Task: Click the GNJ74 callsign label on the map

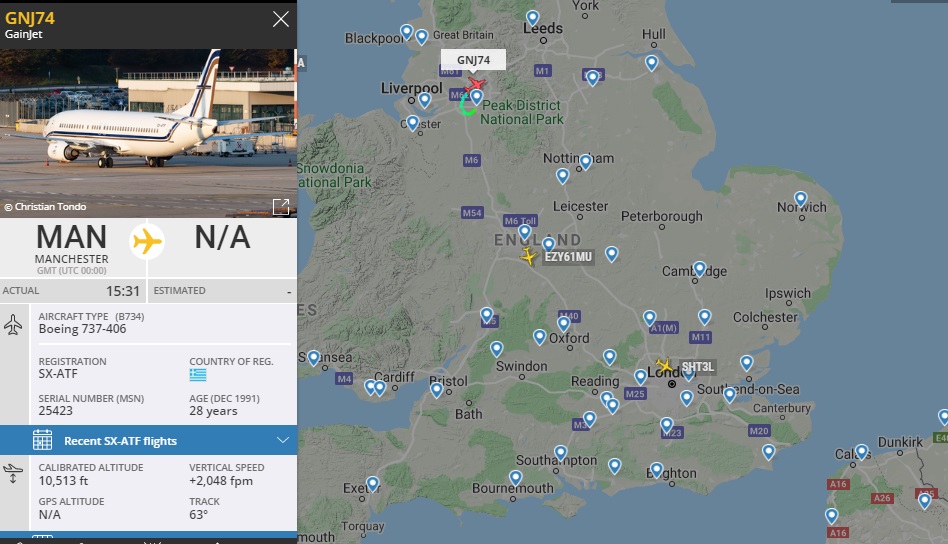Action: tap(473, 60)
